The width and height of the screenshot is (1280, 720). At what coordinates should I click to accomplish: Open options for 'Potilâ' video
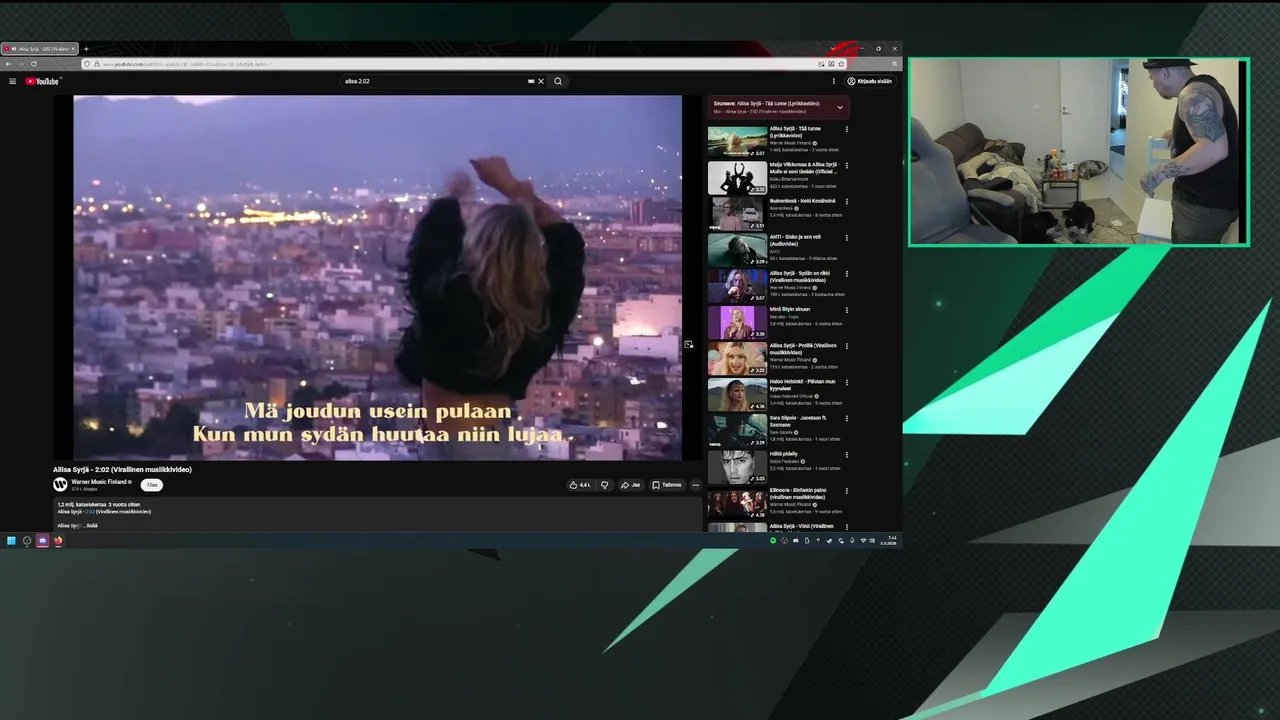tap(847, 346)
